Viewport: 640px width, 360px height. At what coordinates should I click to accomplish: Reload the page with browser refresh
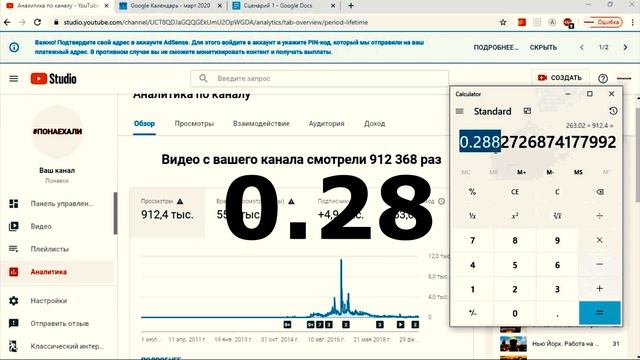[x=37, y=22]
